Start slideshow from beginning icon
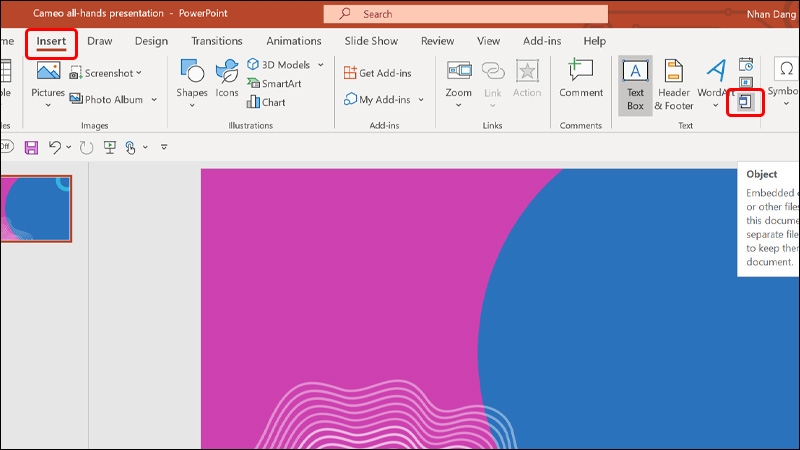Image resolution: width=800 pixels, height=450 pixels. click(x=109, y=147)
